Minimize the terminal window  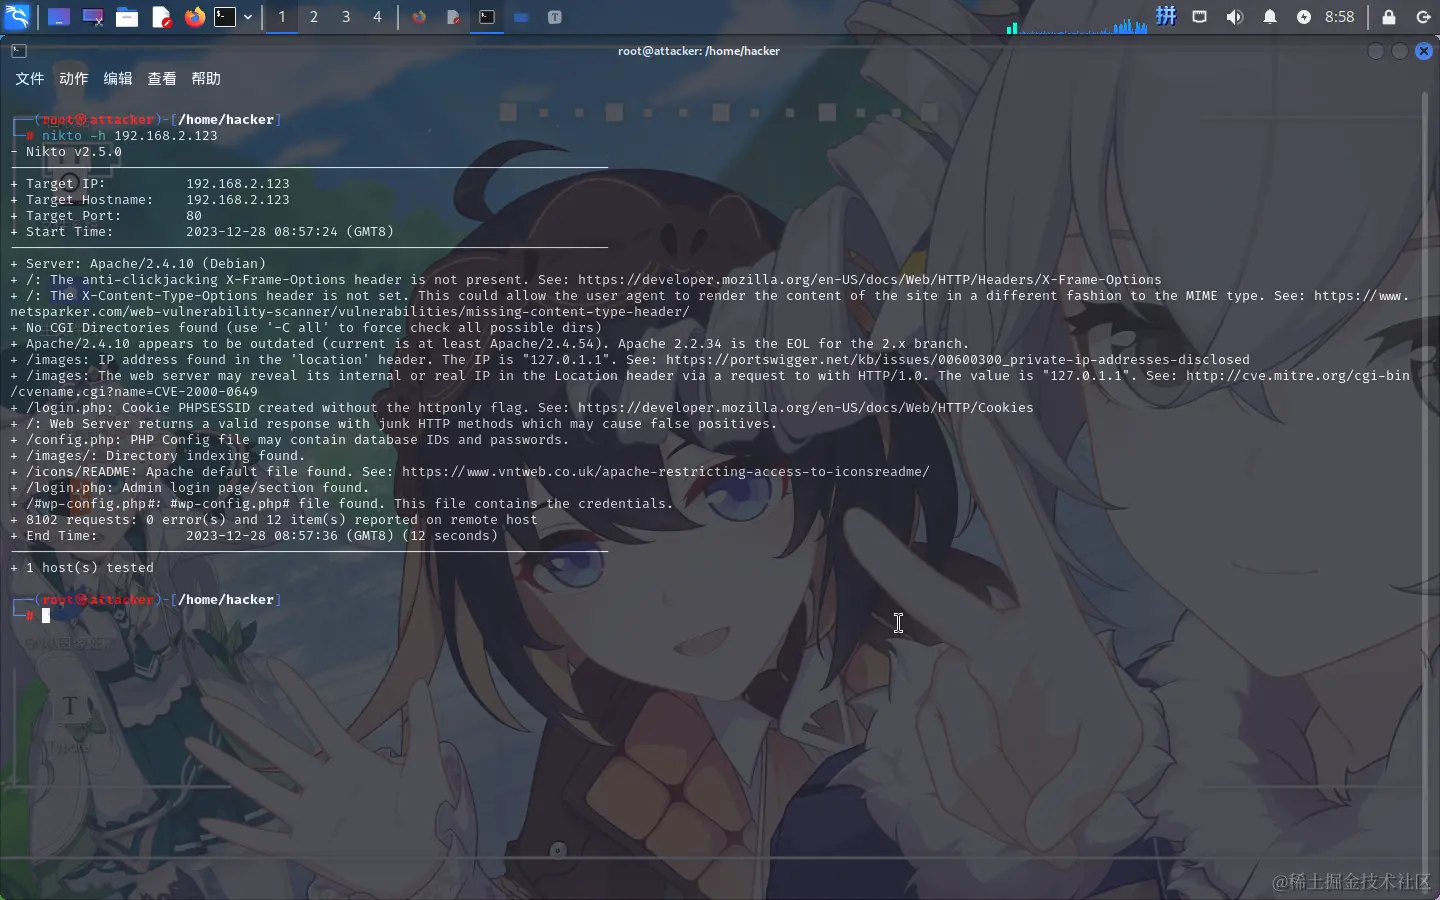tap(1376, 51)
